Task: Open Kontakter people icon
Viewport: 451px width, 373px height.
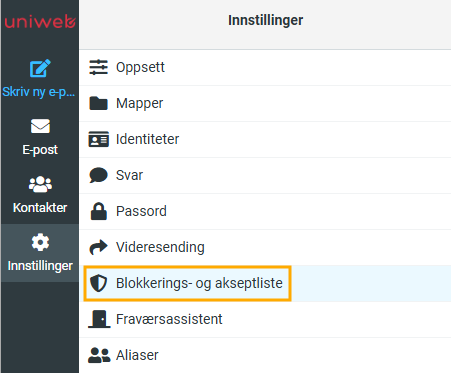Action: pyautogui.click(x=40, y=184)
